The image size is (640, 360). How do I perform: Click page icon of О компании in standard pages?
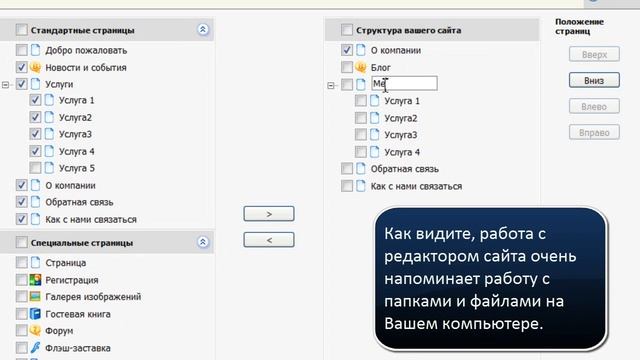pos(35,185)
